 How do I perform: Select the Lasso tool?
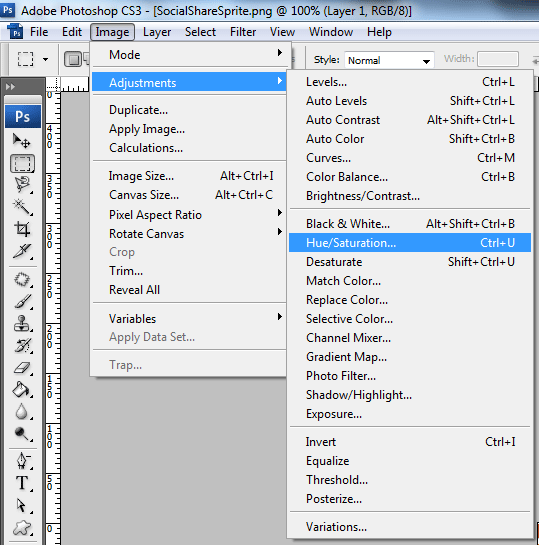[x=22, y=185]
